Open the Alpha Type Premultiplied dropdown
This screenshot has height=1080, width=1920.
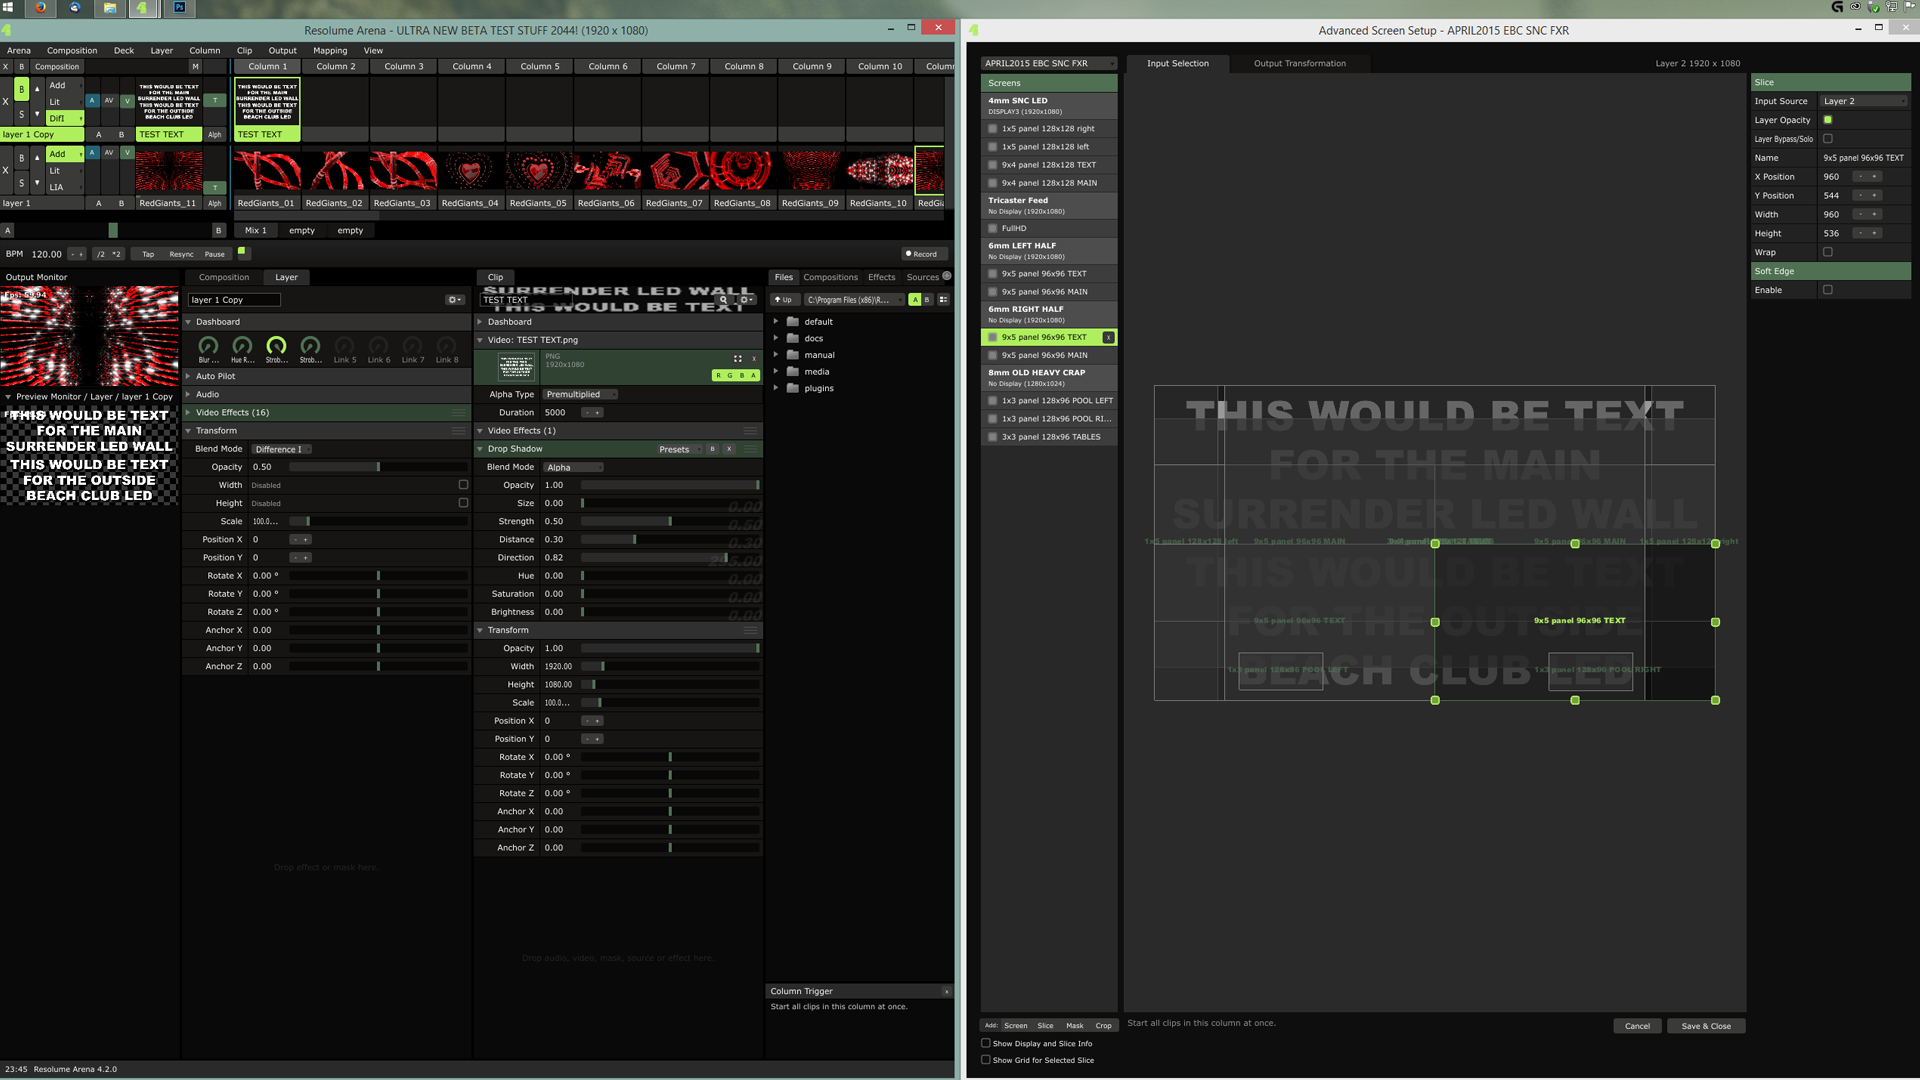(580, 394)
